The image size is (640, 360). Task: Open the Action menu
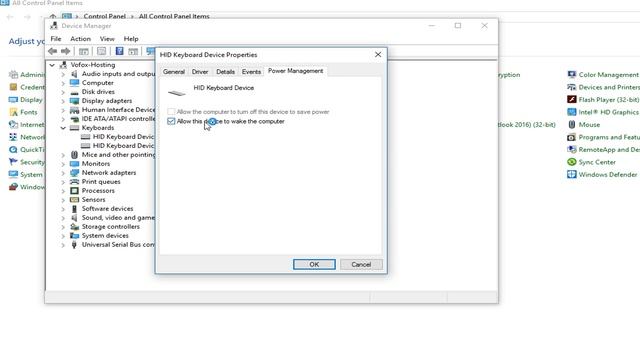click(x=80, y=39)
